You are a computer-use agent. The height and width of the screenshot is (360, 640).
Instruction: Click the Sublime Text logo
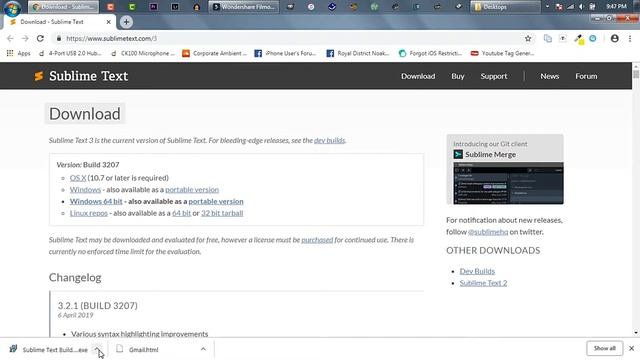81,76
